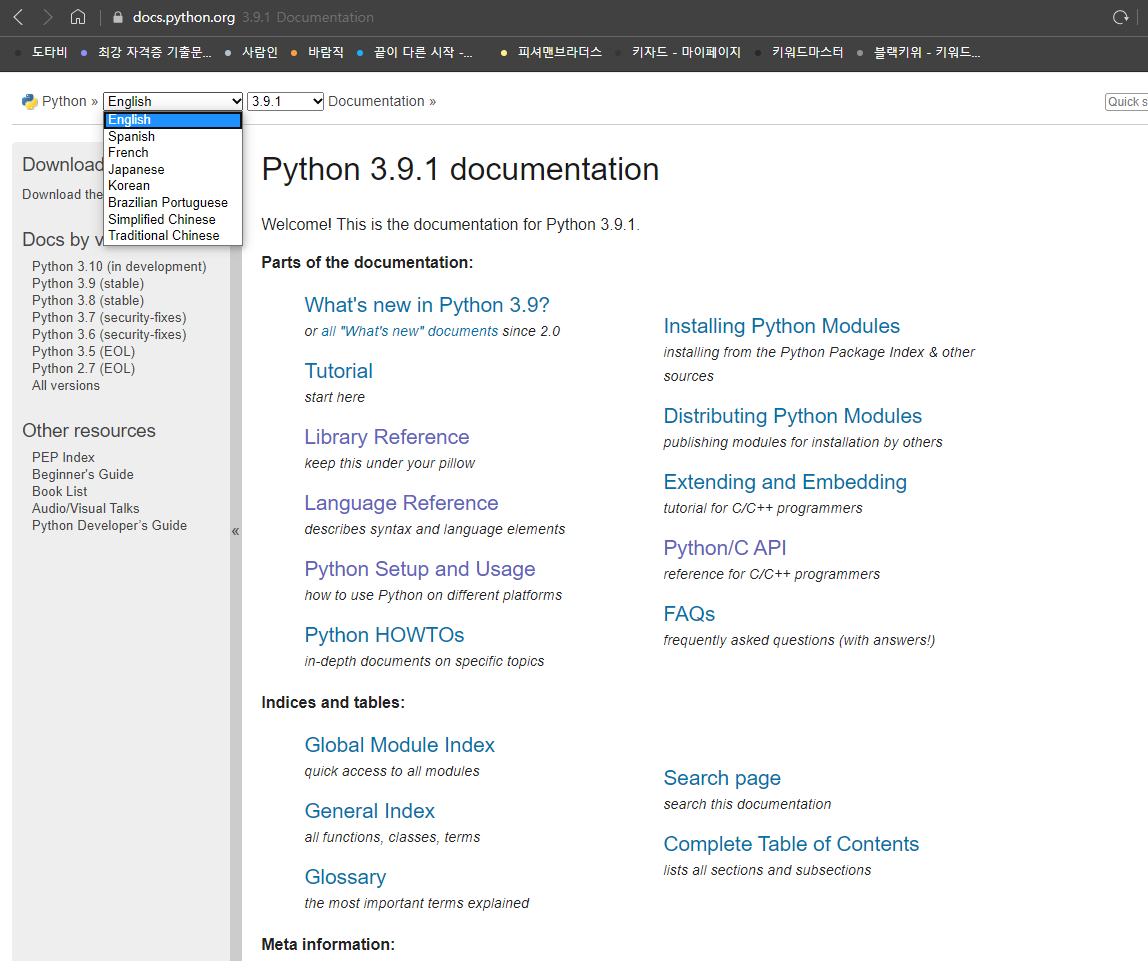
Task: Click the Documentation breadcrumb link
Action: point(376,102)
